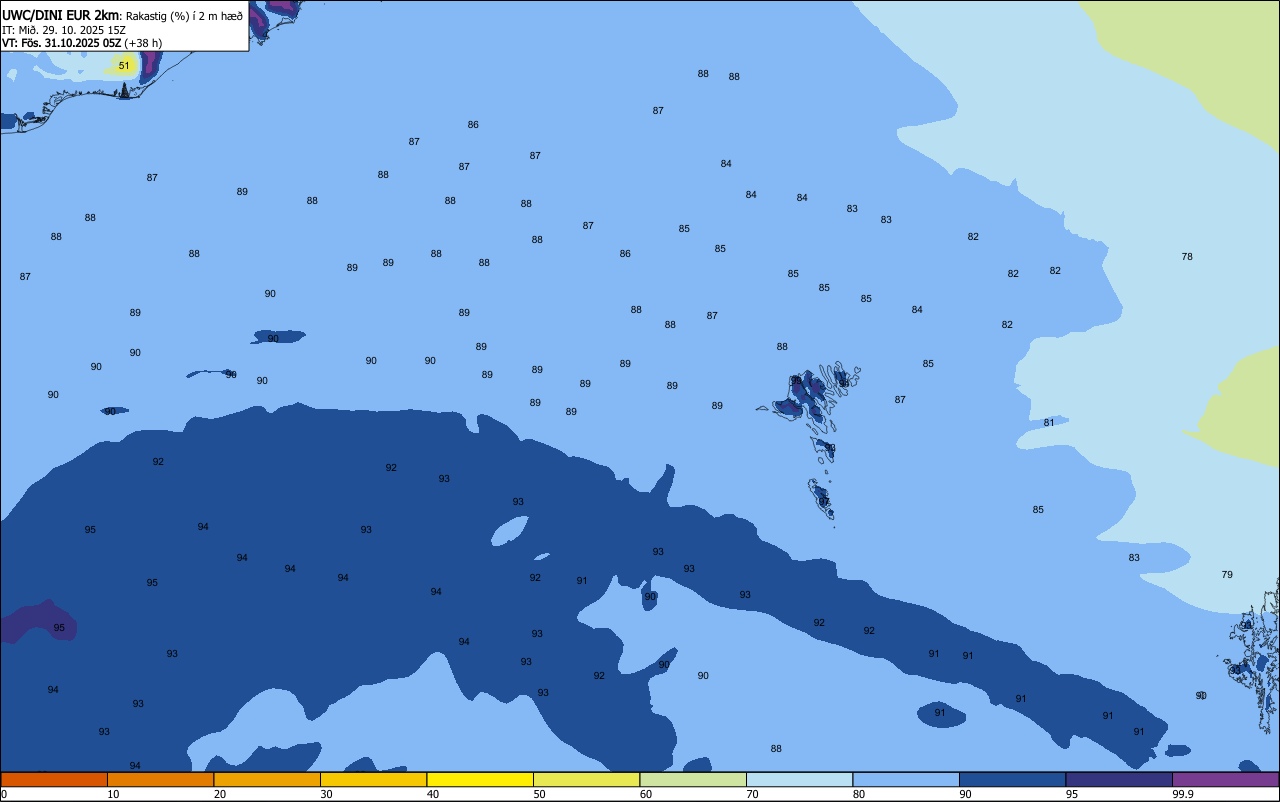1280x802 pixels.
Task: Click the 40–50 bright yellow legend segment
Action: click(480, 779)
